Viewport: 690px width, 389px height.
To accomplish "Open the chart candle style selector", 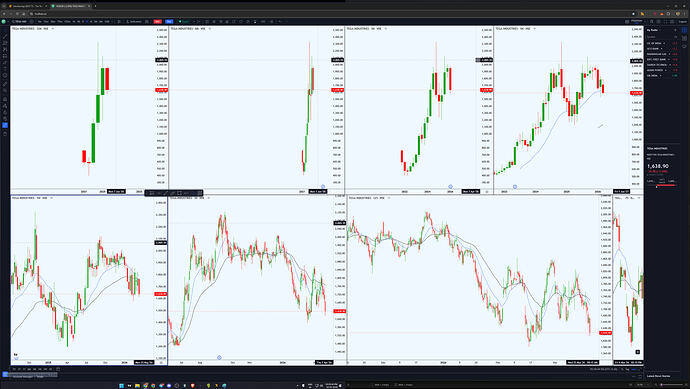I will (119, 21).
